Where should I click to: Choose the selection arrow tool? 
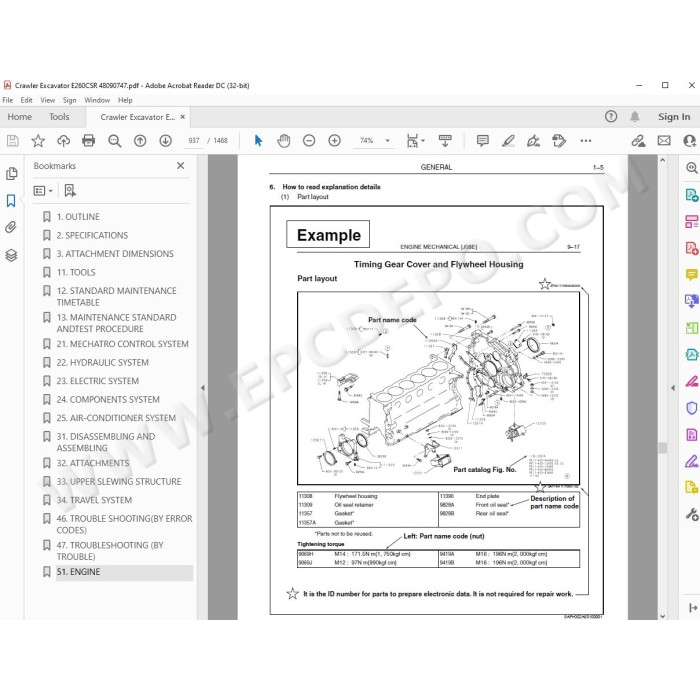[x=258, y=141]
